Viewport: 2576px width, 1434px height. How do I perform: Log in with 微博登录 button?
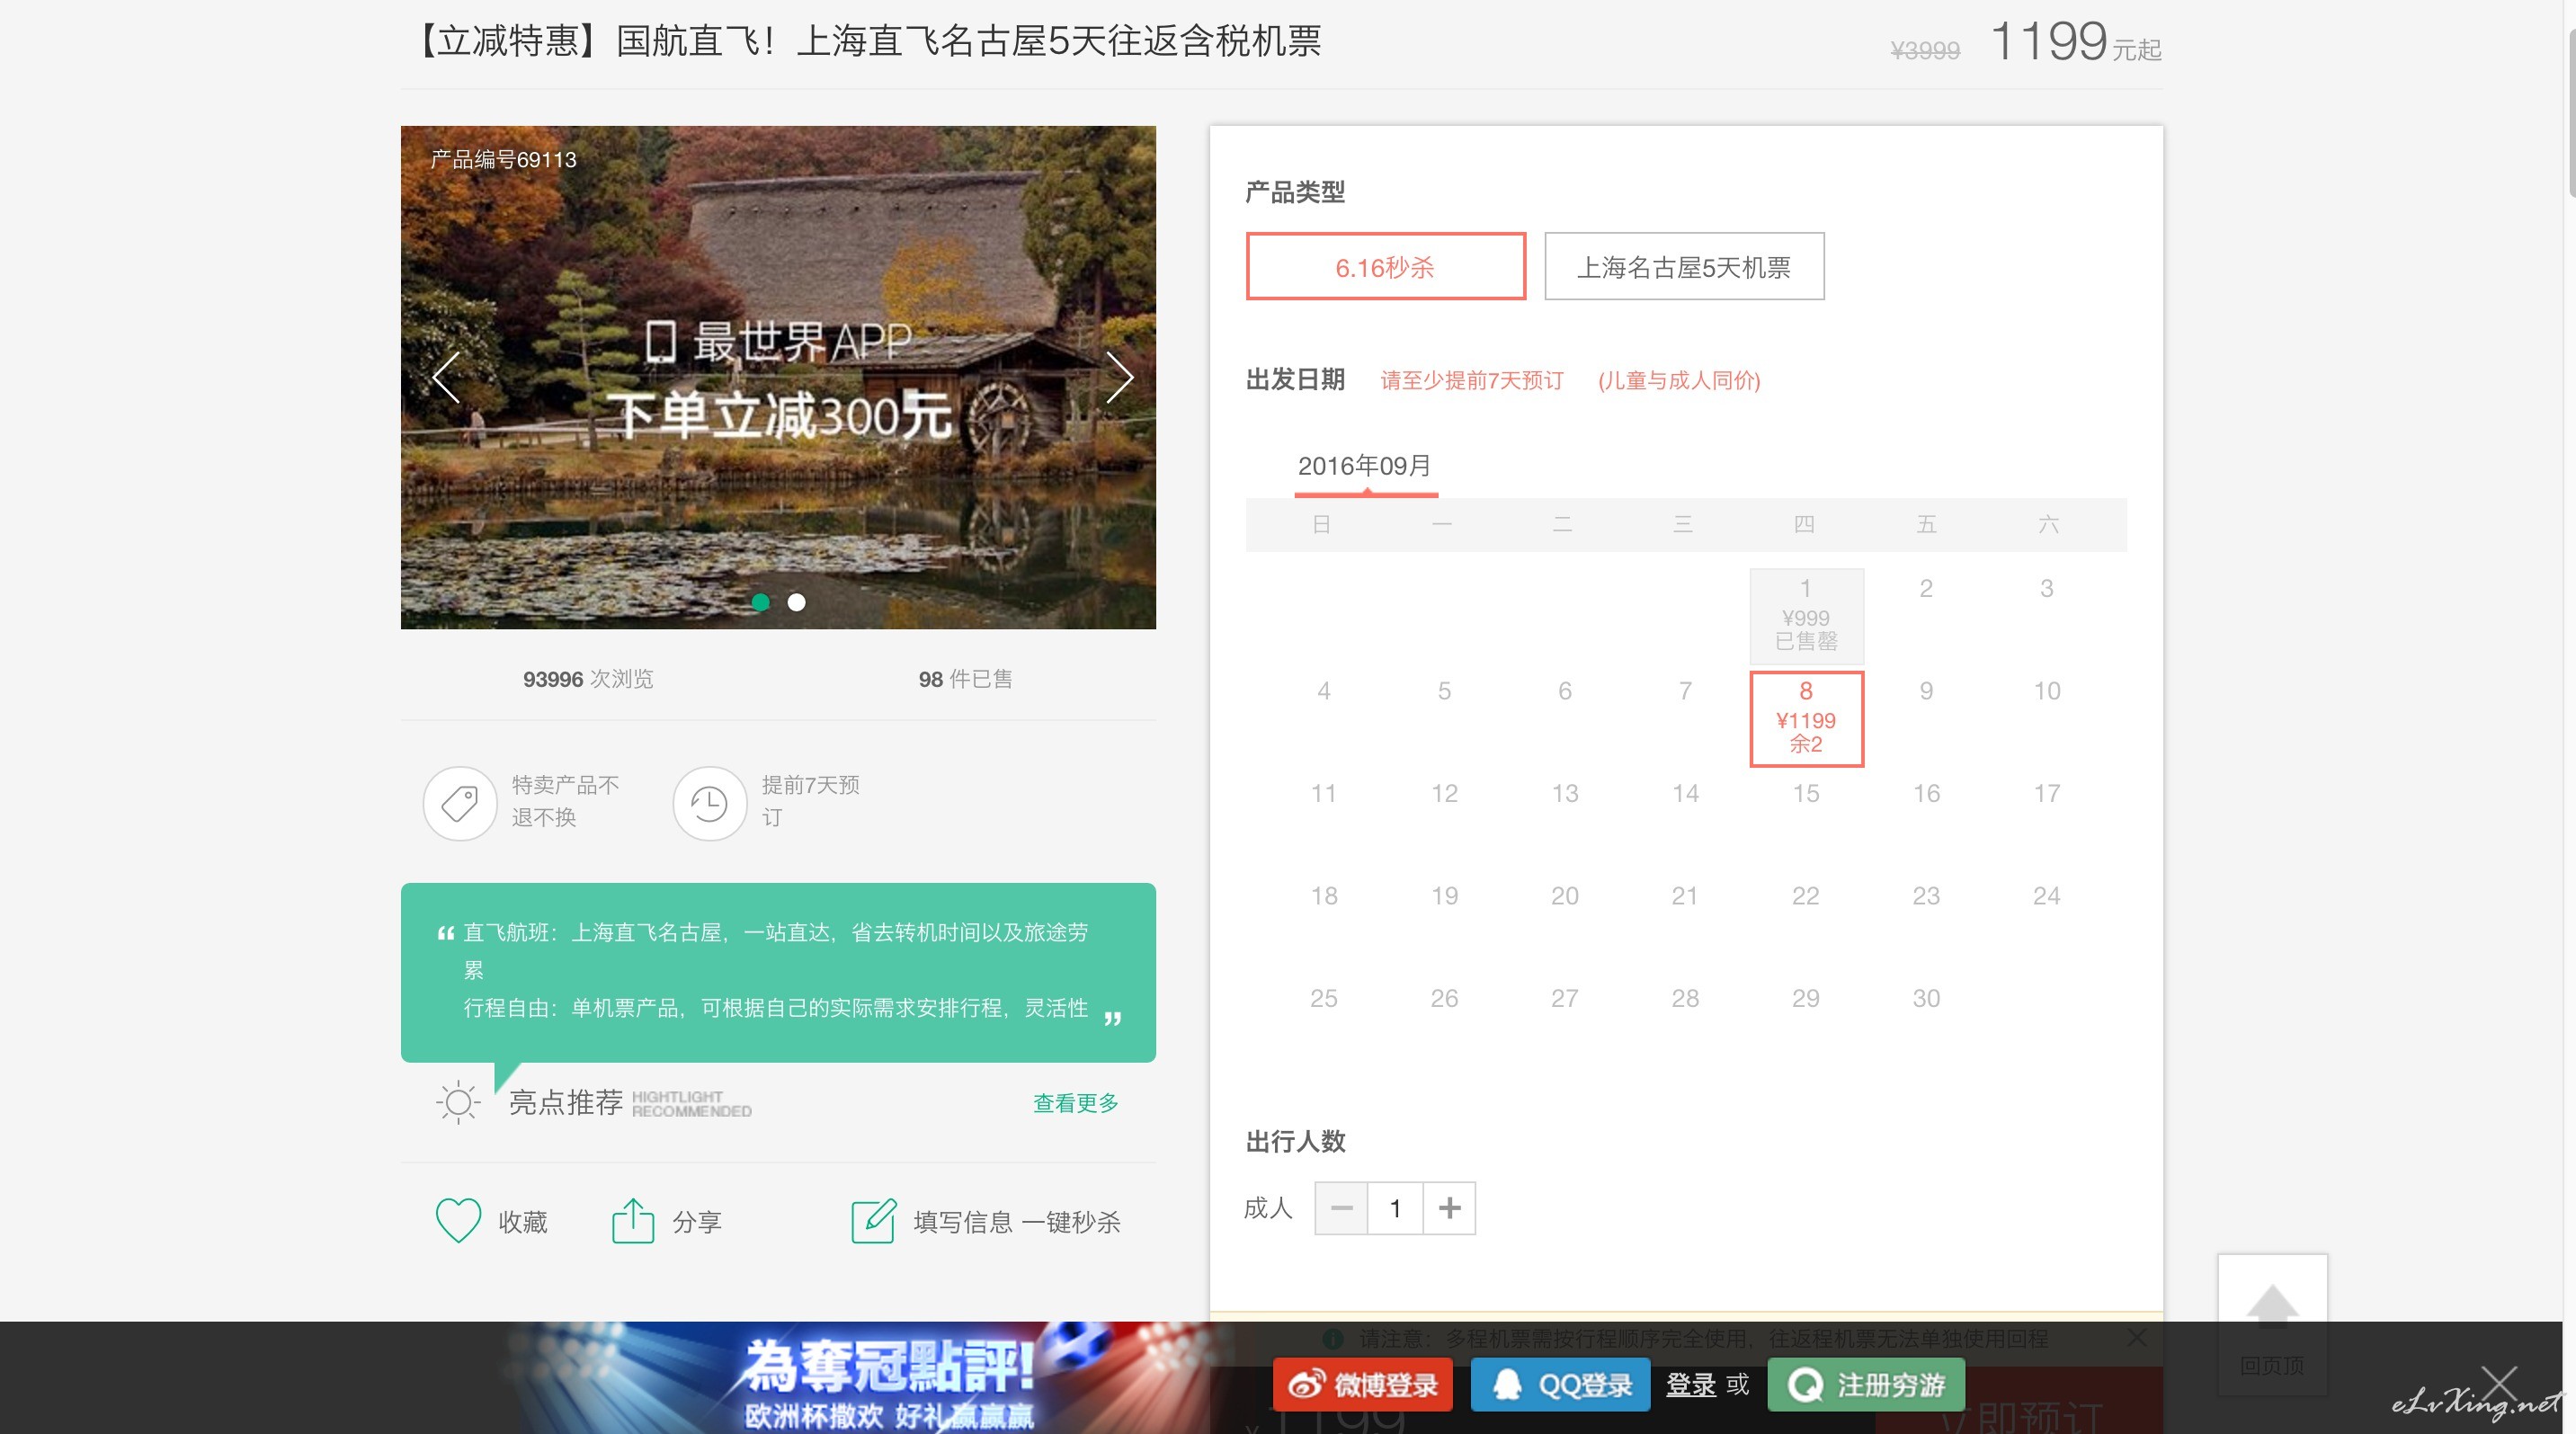pos(1362,1384)
